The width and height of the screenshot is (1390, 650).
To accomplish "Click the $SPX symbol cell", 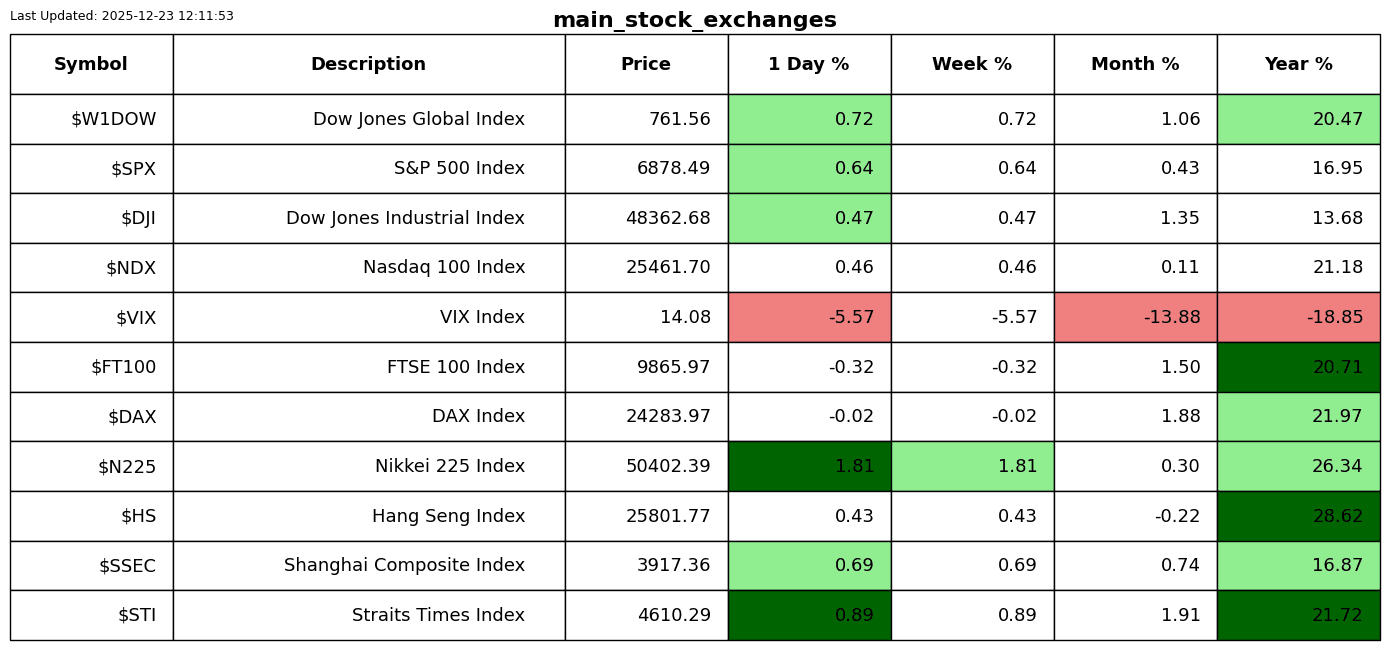I will [x=133, y=169].
